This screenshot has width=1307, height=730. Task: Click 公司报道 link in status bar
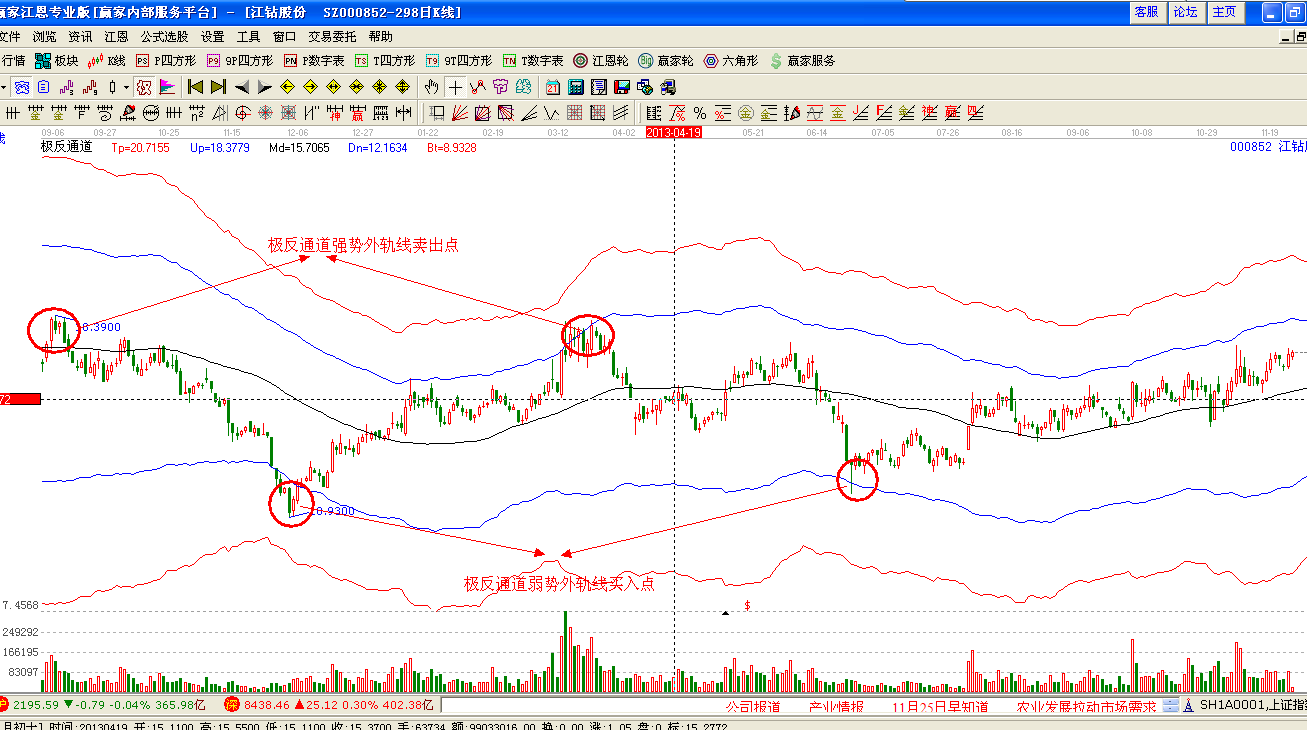pos(751,706)
